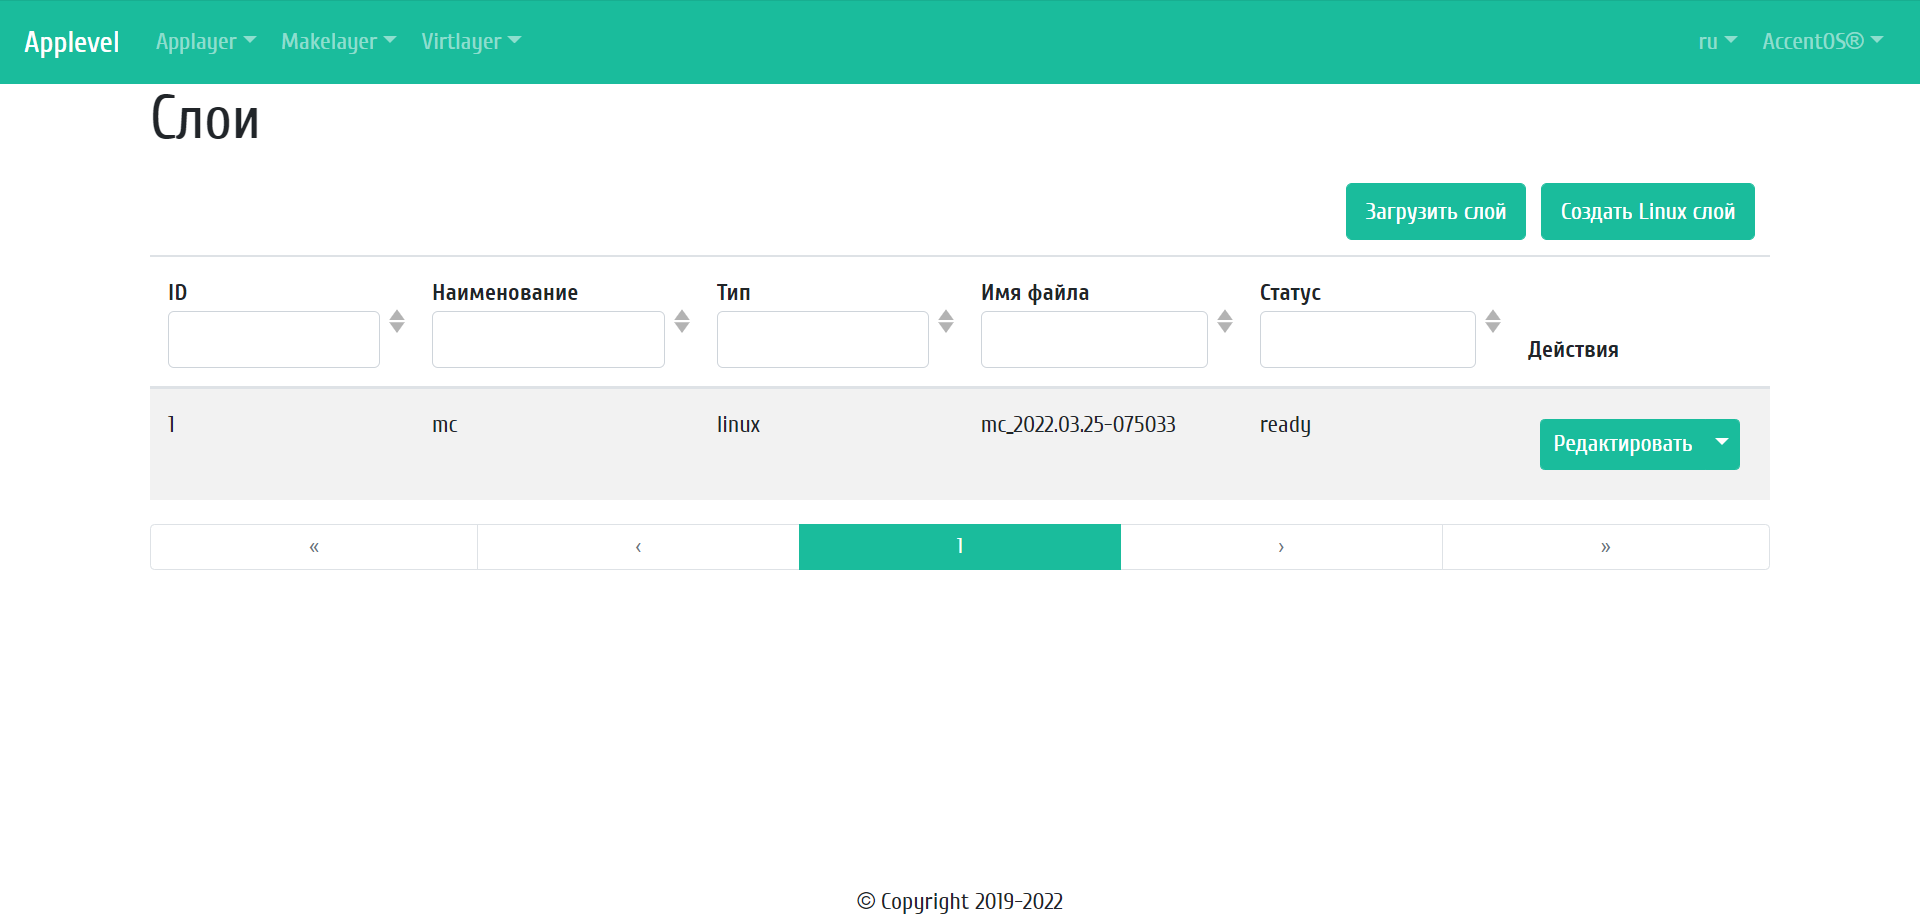
Task: Sort table by Наименование column
Action: click(682, 321)
